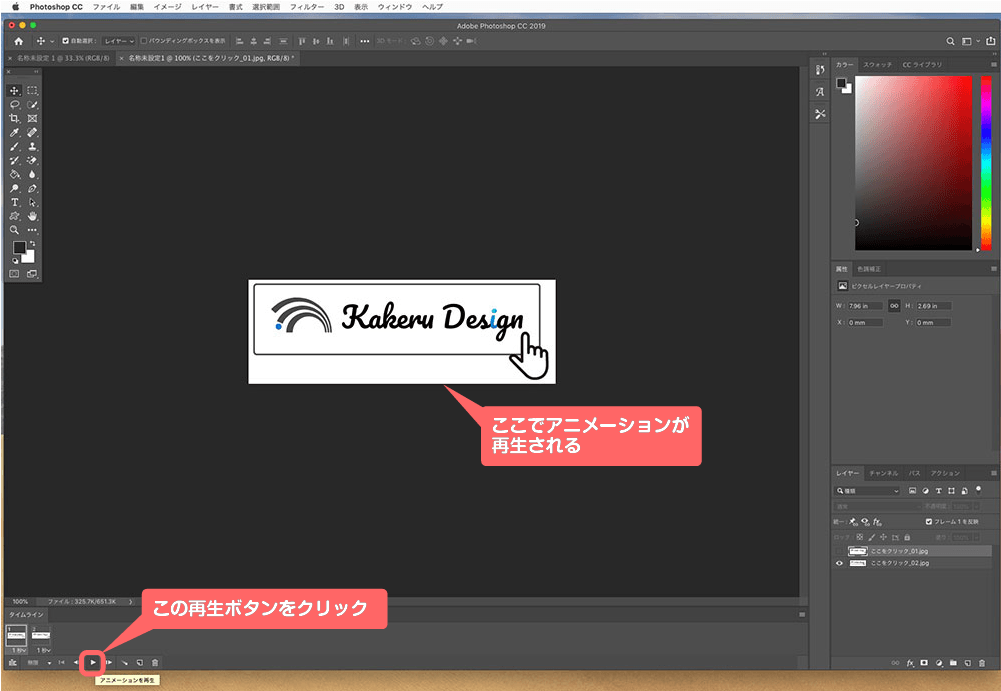1001x691 pixels.
Task: Toggle pixel layer filter icon
Action: pos(912,490)
